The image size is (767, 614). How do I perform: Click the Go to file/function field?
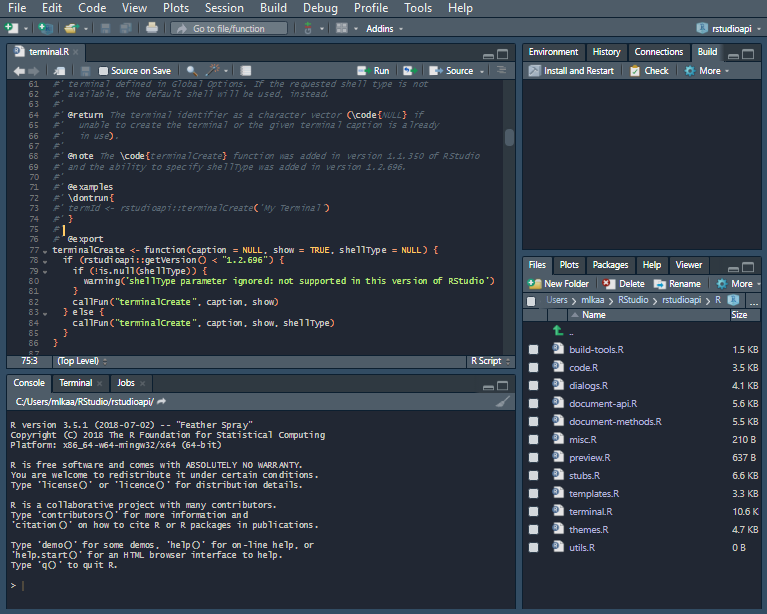tap(230, 28)
